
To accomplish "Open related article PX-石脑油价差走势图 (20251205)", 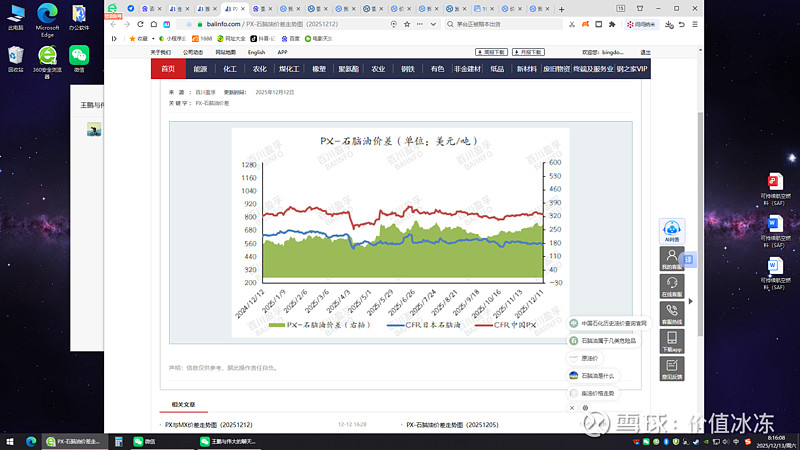I will tap(449, 425).
